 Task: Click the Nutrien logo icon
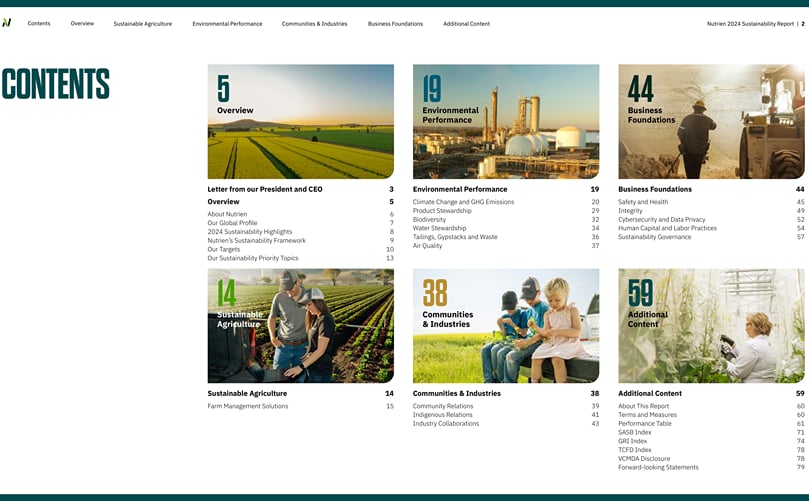point(6,23)
